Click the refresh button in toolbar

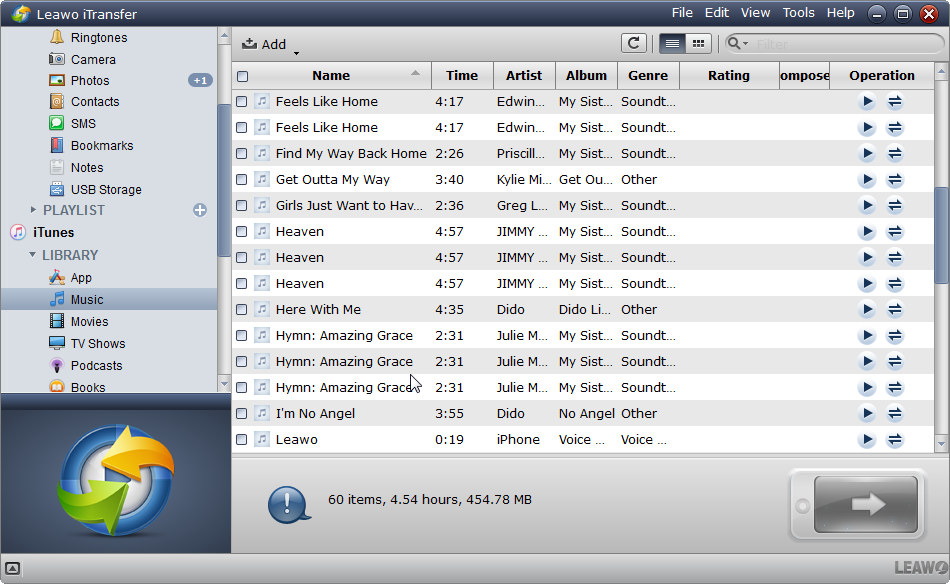633,43
